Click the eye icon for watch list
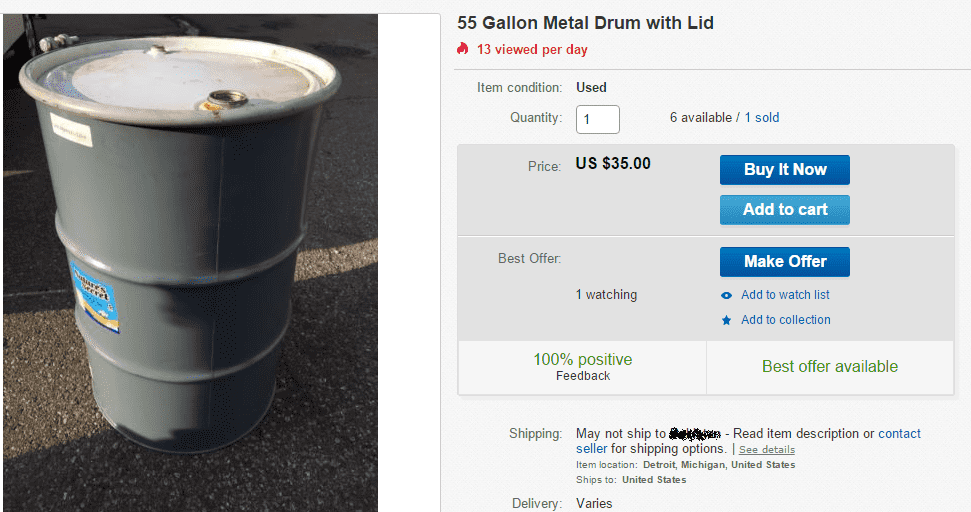971x512 pixels. 727,295
